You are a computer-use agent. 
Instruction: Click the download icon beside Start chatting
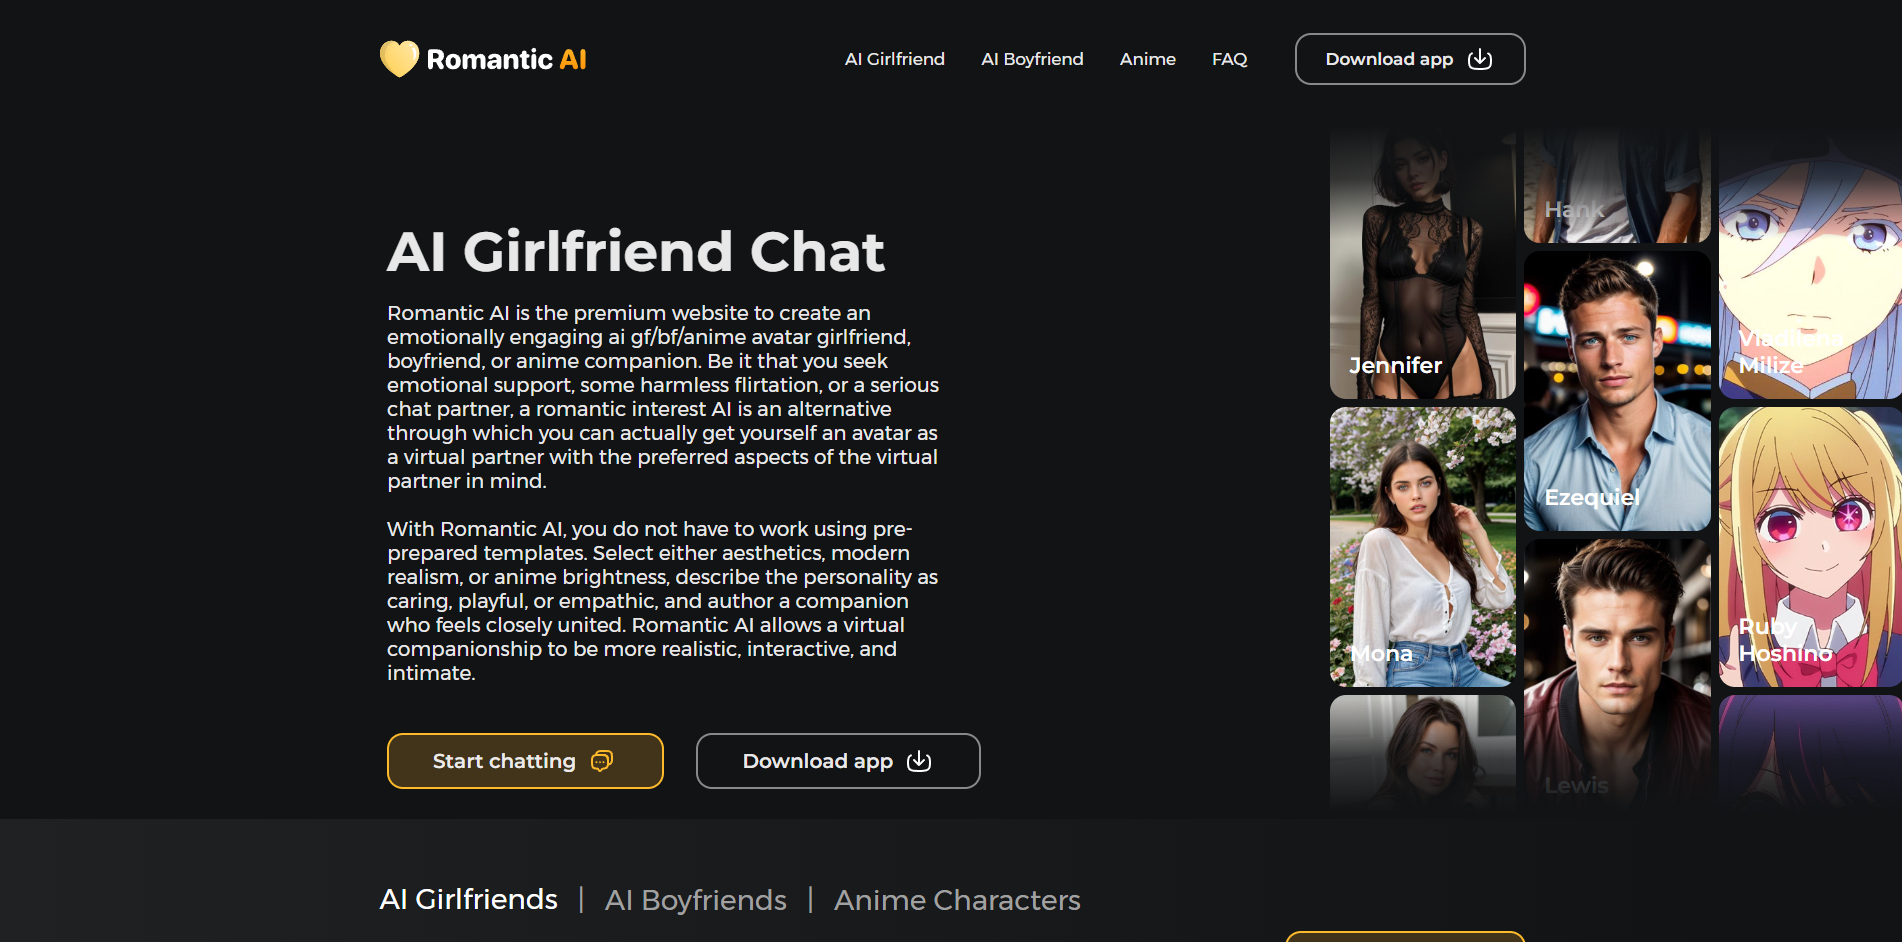tap(919, 761)
